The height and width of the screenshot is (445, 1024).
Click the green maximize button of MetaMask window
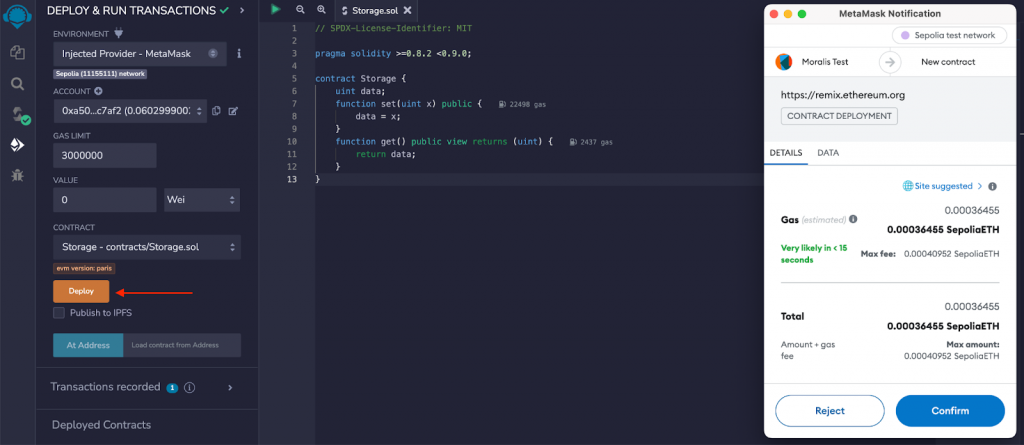click(x=802, y=14)
